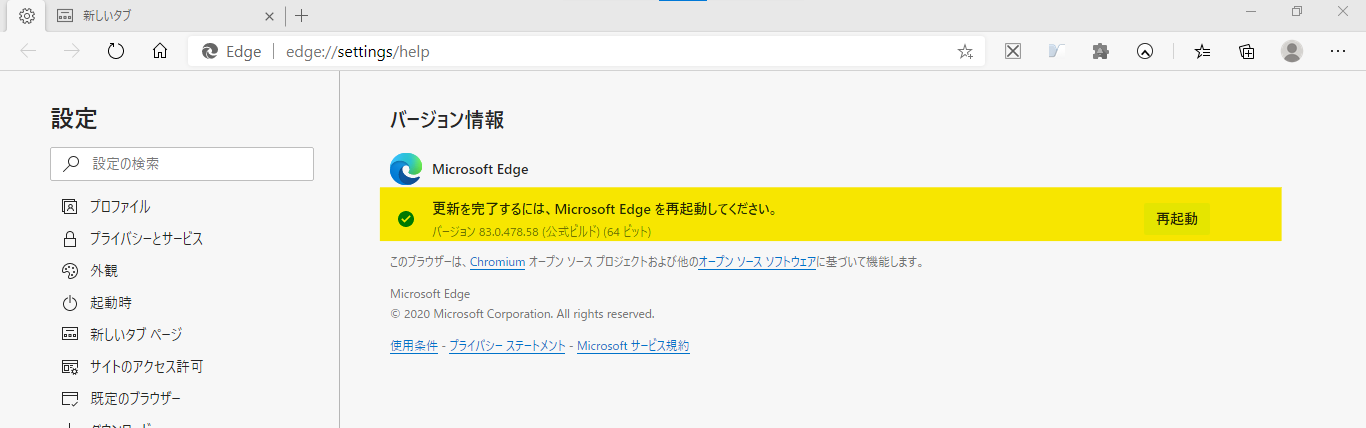Click the gray flag extension icon

pyautogui.click(x=1057, y=51)
